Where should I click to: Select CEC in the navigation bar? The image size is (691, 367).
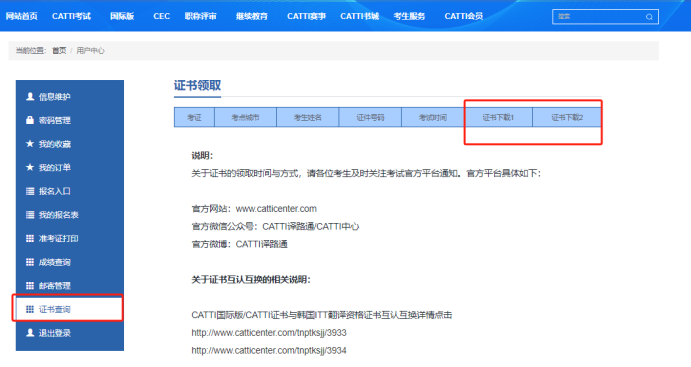click(162, 16)
